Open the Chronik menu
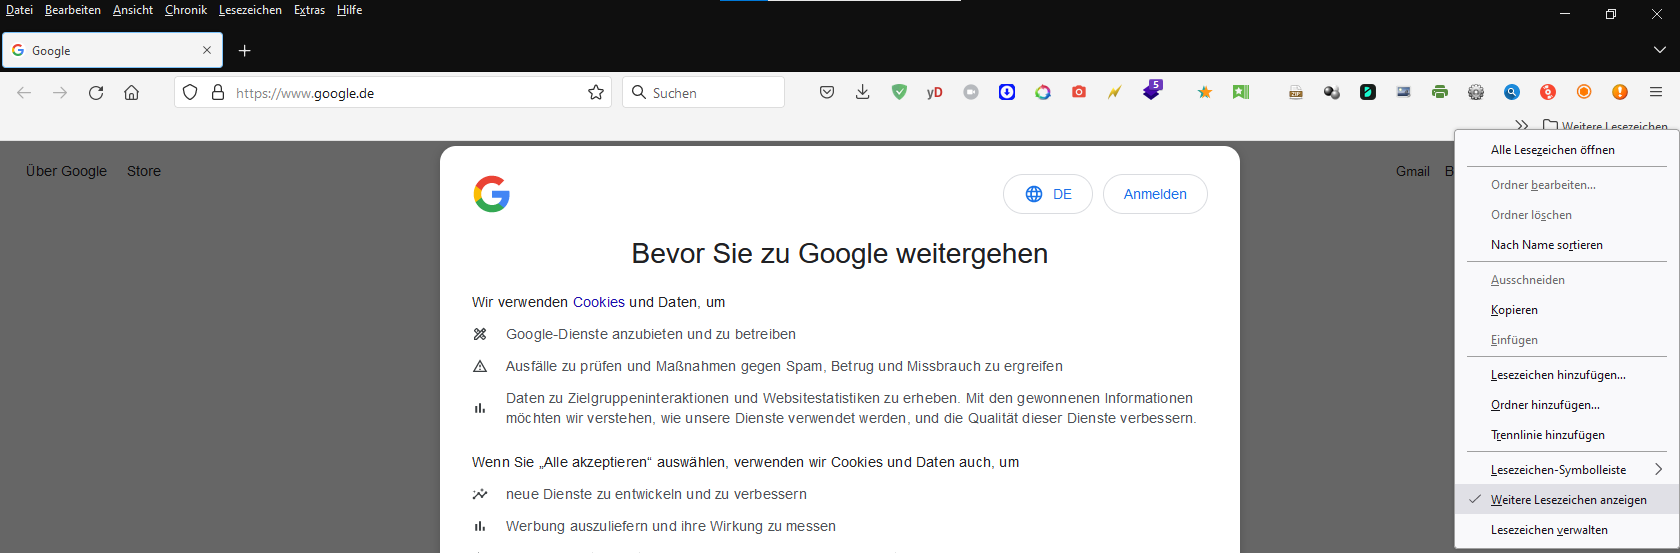 186,10
